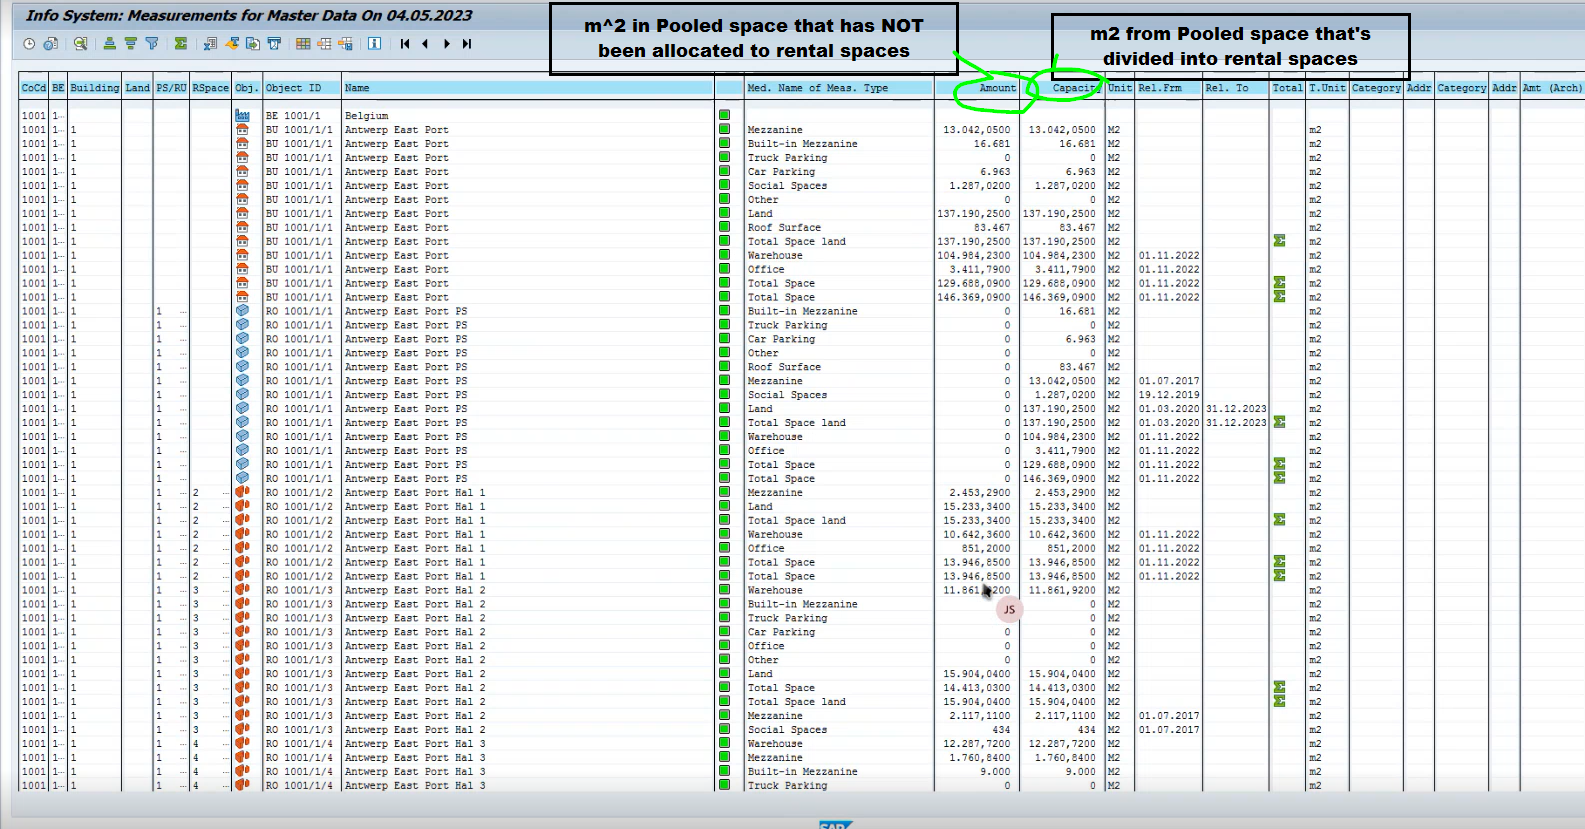Select the Amount column header

977,88
